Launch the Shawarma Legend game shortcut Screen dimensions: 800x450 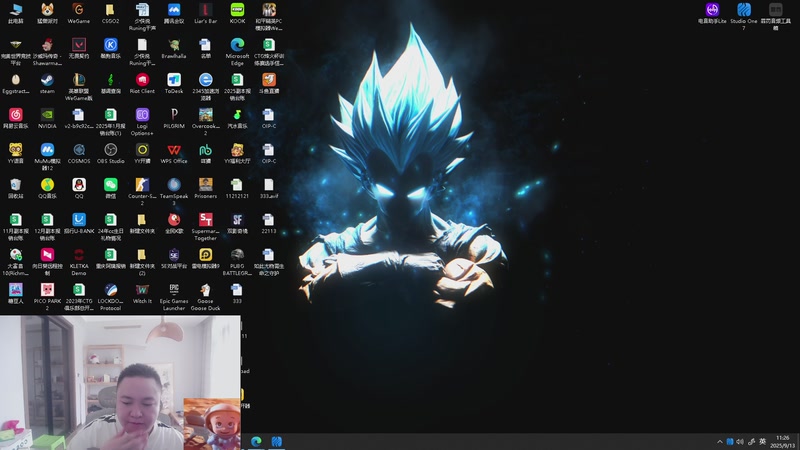pos(47,52)
